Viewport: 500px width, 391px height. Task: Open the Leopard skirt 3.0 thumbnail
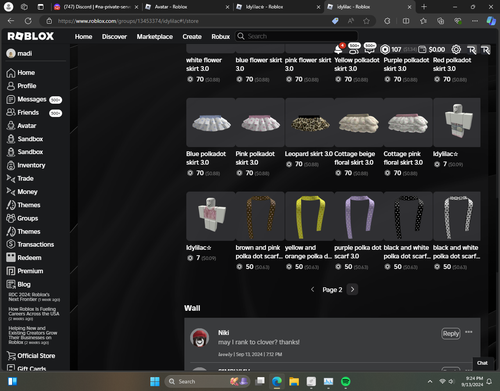coord(310,123)
